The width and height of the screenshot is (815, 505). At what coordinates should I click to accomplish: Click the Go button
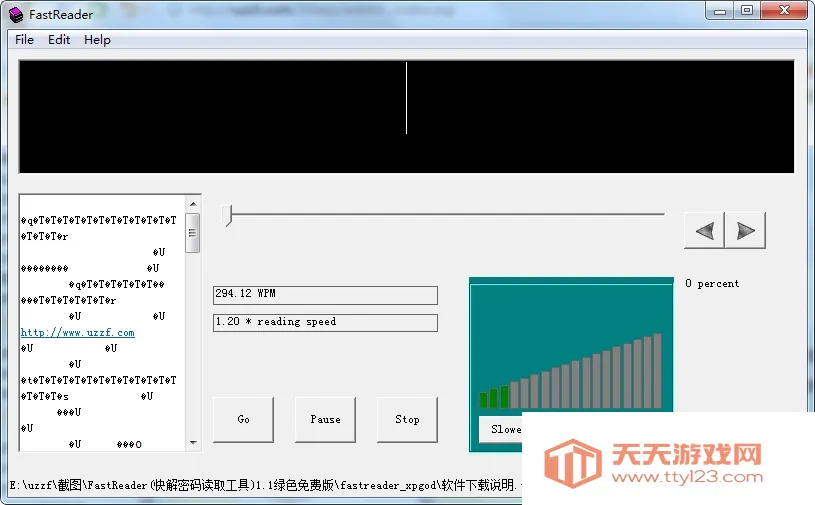(x=243, y=420)
